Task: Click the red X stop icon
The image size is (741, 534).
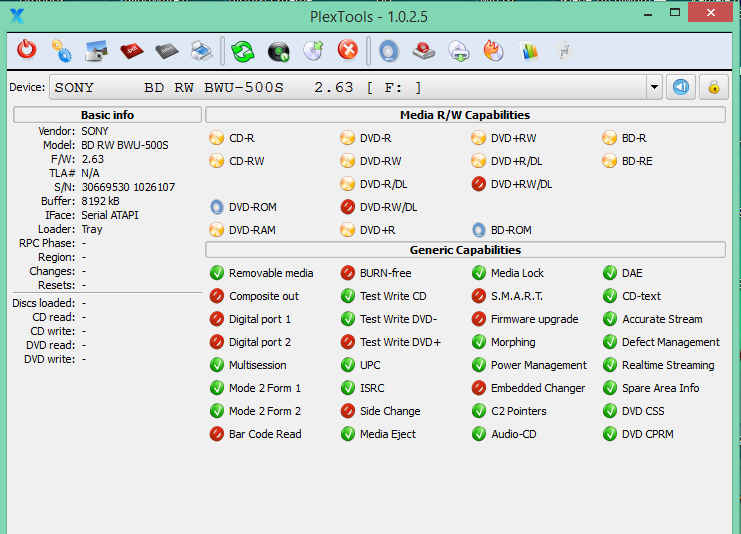Action: coord(348,50)
